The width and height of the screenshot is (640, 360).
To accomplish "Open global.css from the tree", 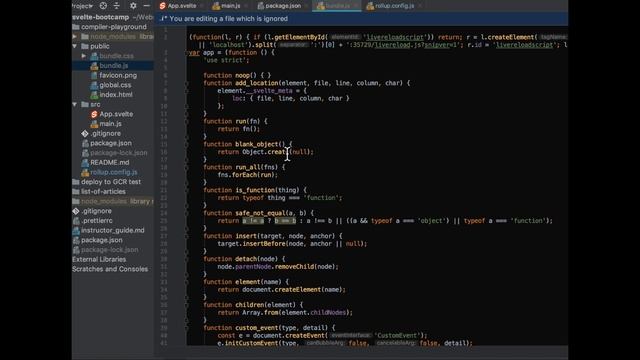I will [115, 85].
